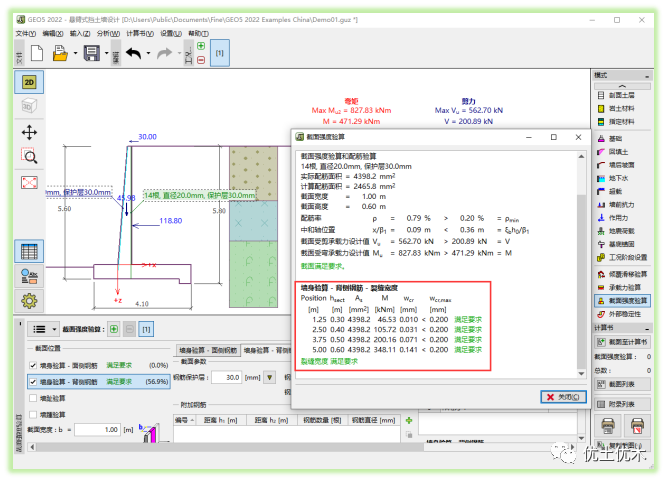Open the 帮助 menu
The height and width of the screenshot is (483, 668).
click(x=198, y=33)
